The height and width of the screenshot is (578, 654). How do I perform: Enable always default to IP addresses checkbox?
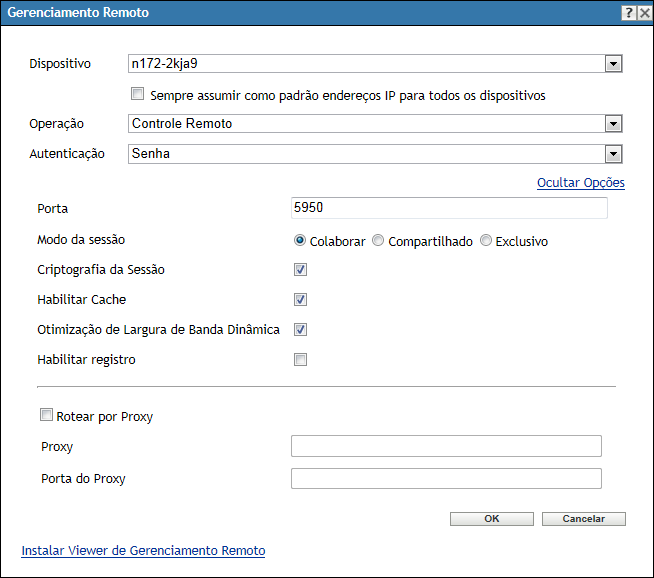point(138,96)
